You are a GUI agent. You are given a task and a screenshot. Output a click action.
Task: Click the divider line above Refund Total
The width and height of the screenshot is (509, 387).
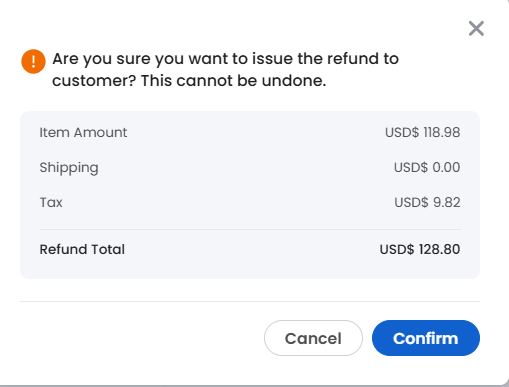pos(250,229)
